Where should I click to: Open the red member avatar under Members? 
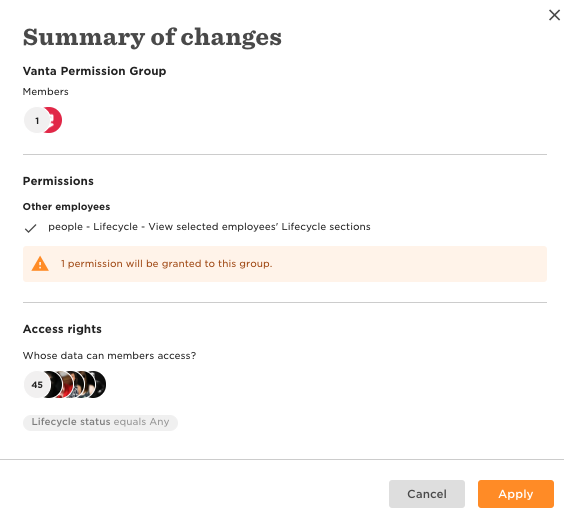tap(55, 120)
